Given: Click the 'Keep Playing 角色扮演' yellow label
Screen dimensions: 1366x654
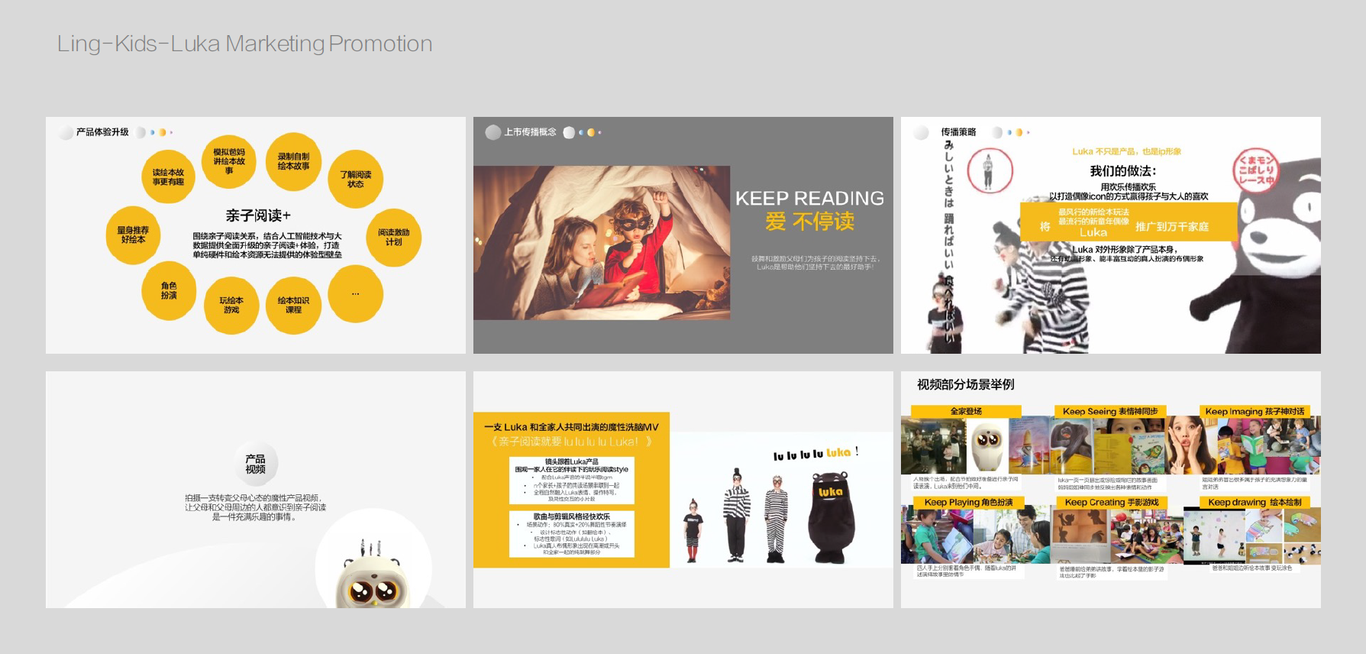Looking at the screenshot, I should point(968,502).
